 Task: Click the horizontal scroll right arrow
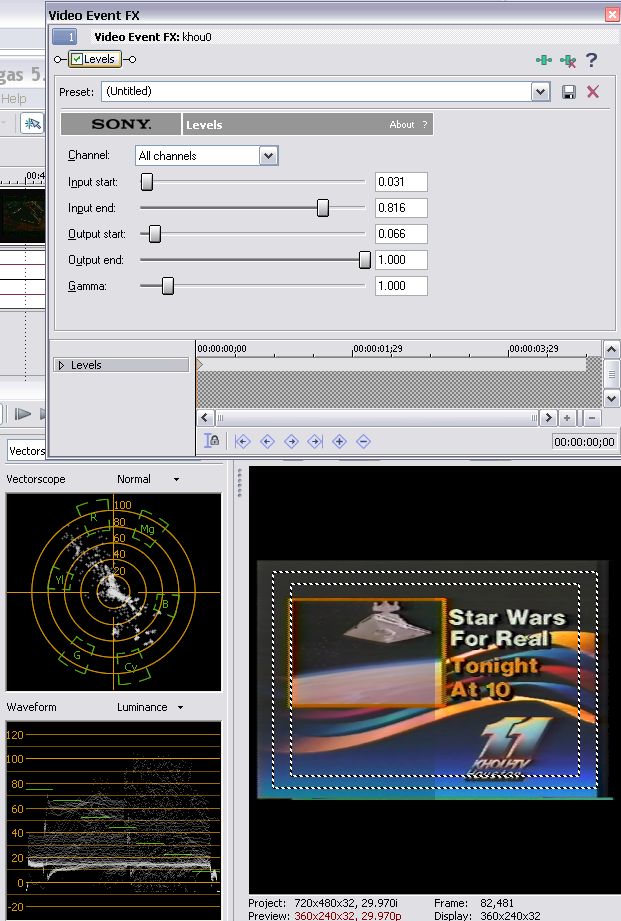click(x=549, y=418)
